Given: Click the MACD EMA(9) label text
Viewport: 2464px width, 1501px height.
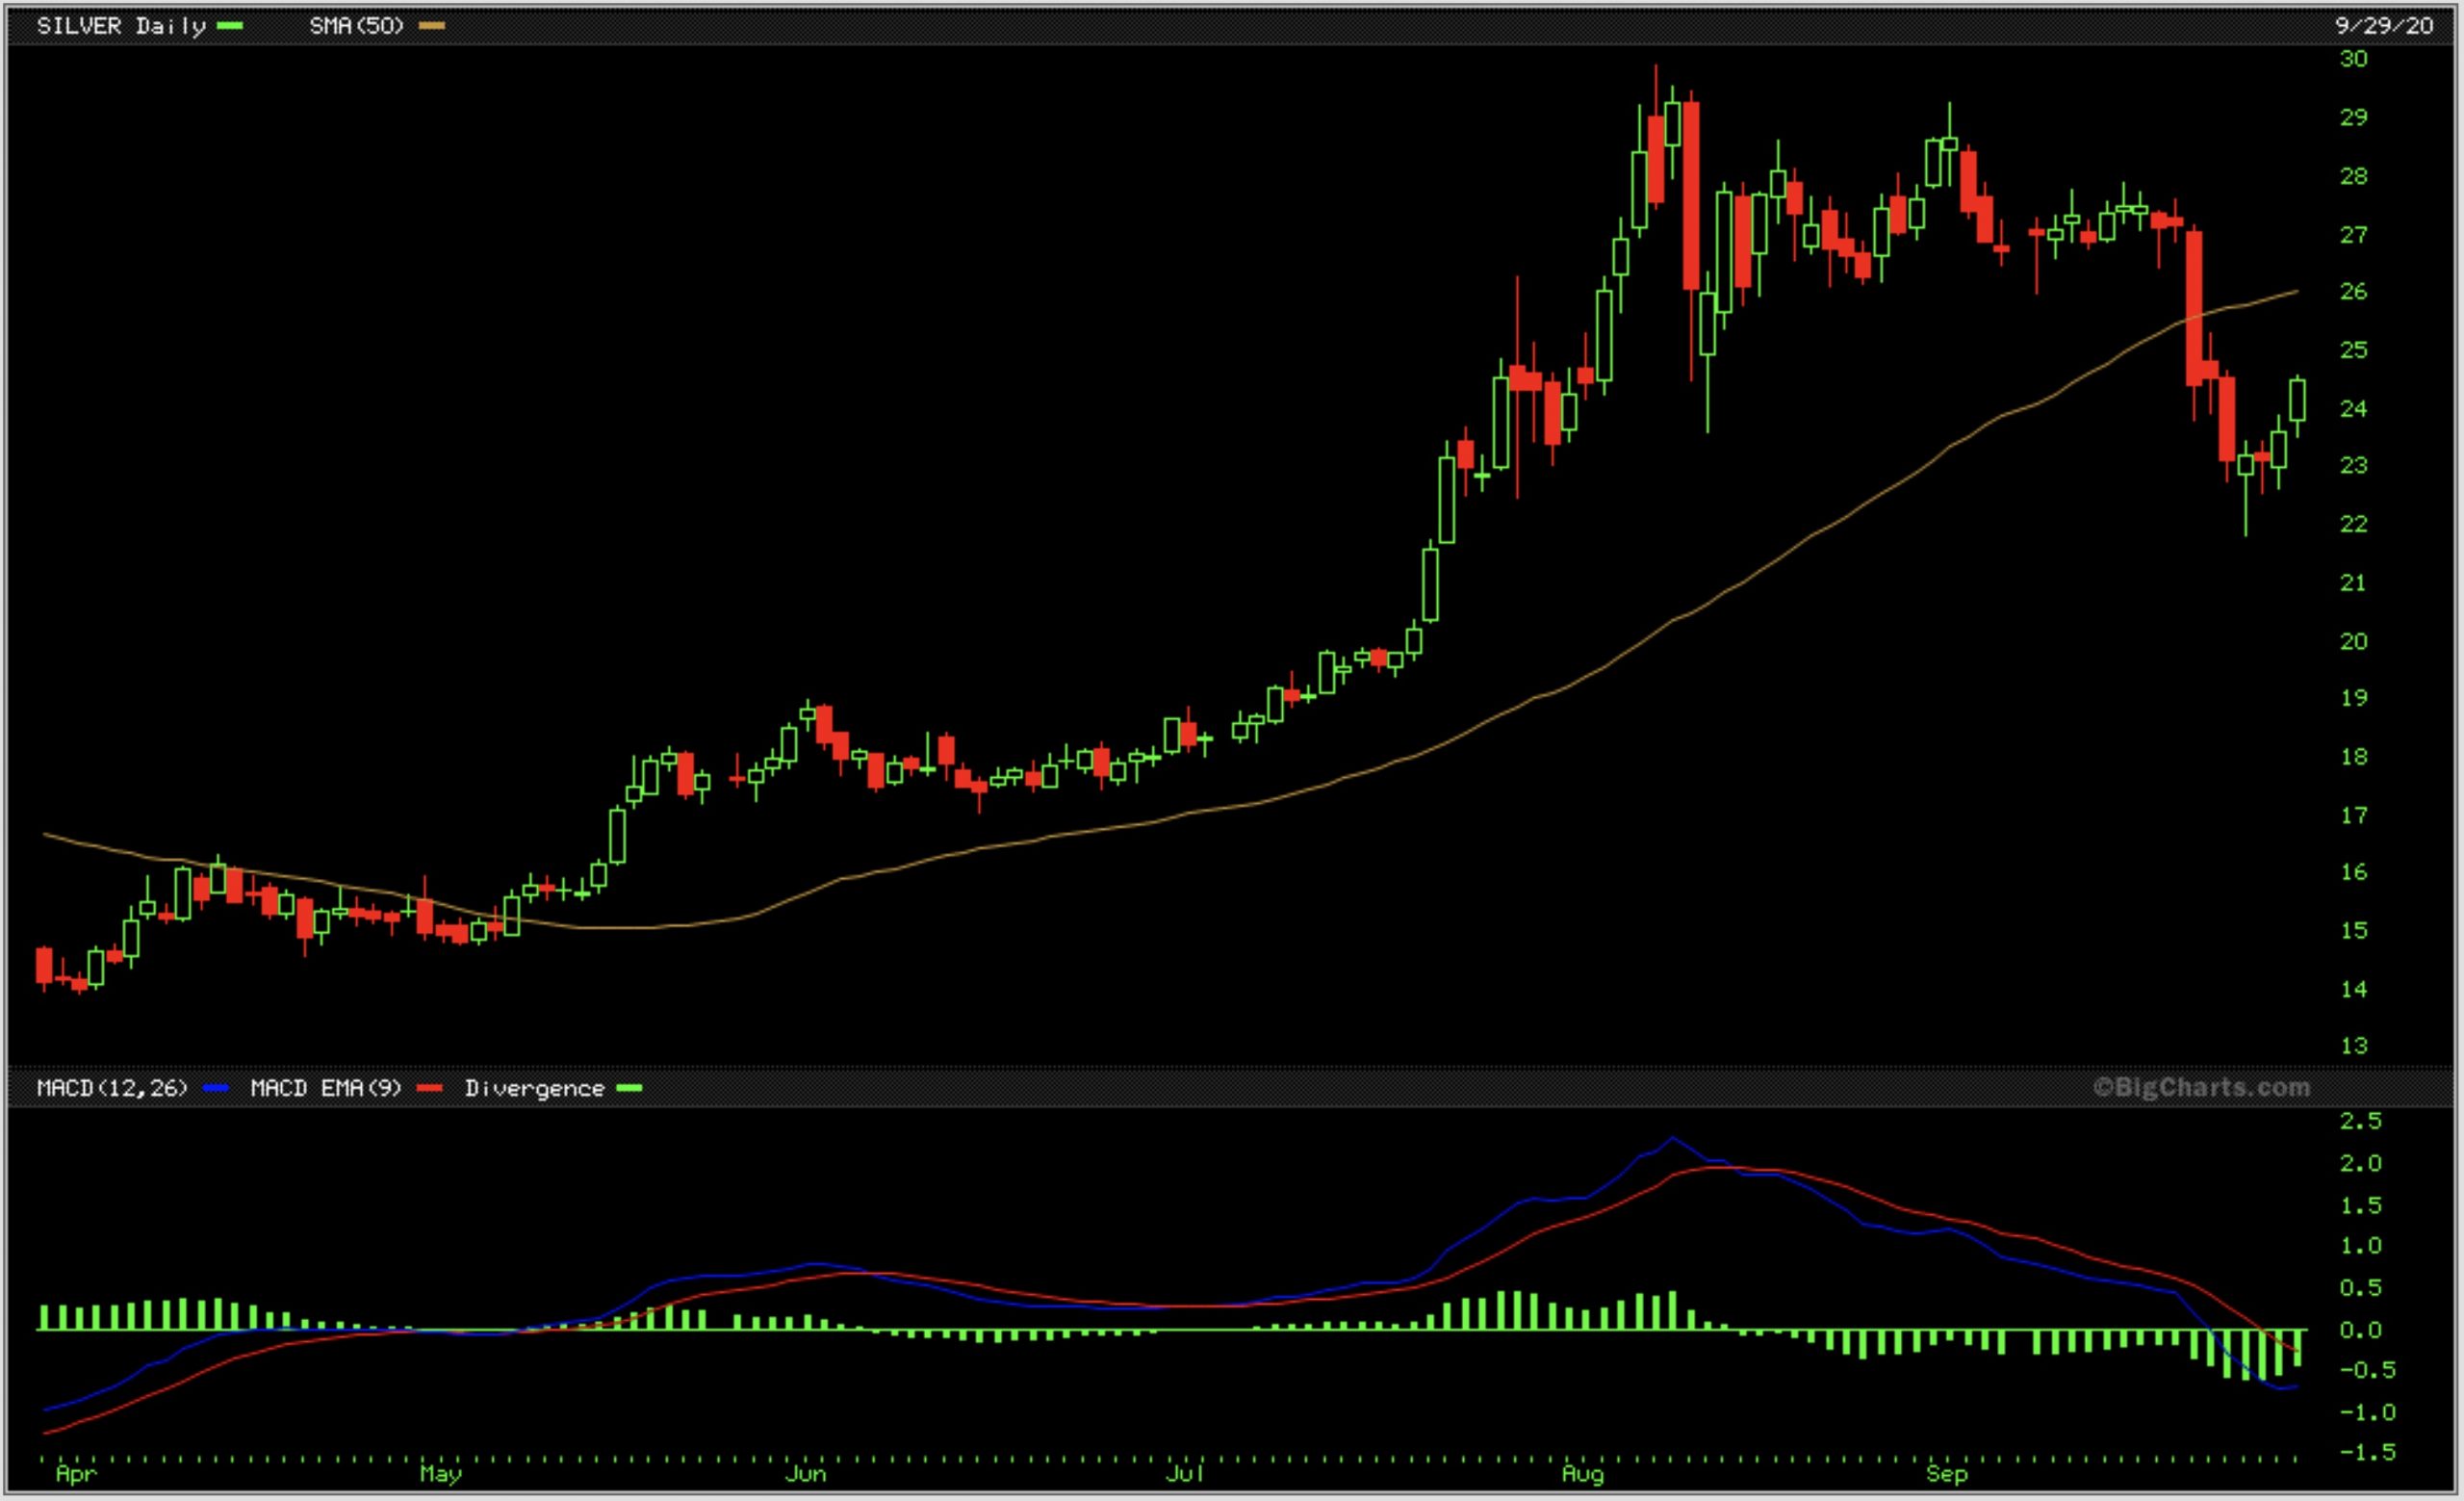Looking at the screenshot, I should [x=325, y=1088].
